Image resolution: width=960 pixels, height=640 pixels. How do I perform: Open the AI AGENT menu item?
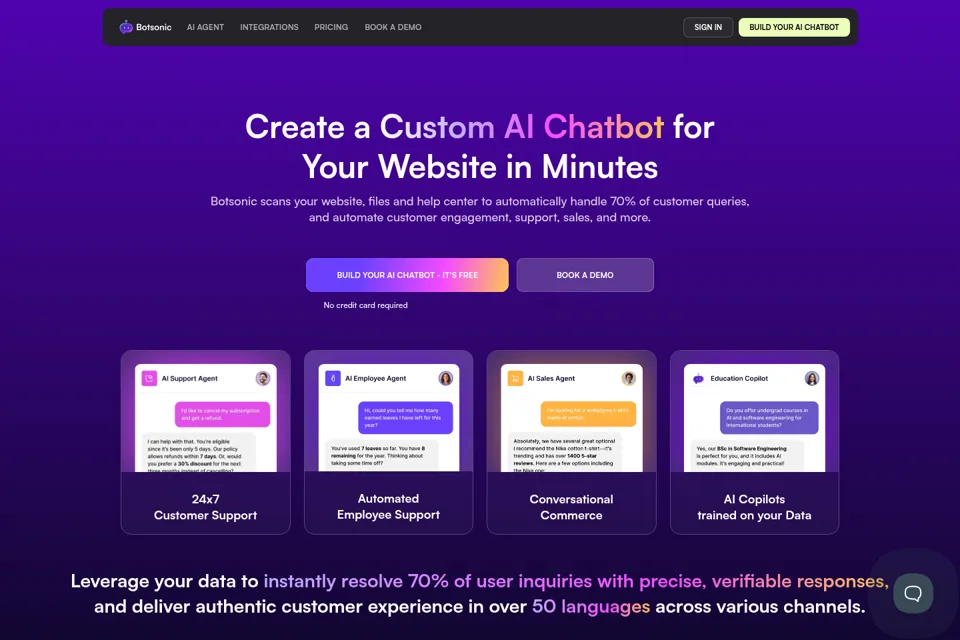[205, 27]
